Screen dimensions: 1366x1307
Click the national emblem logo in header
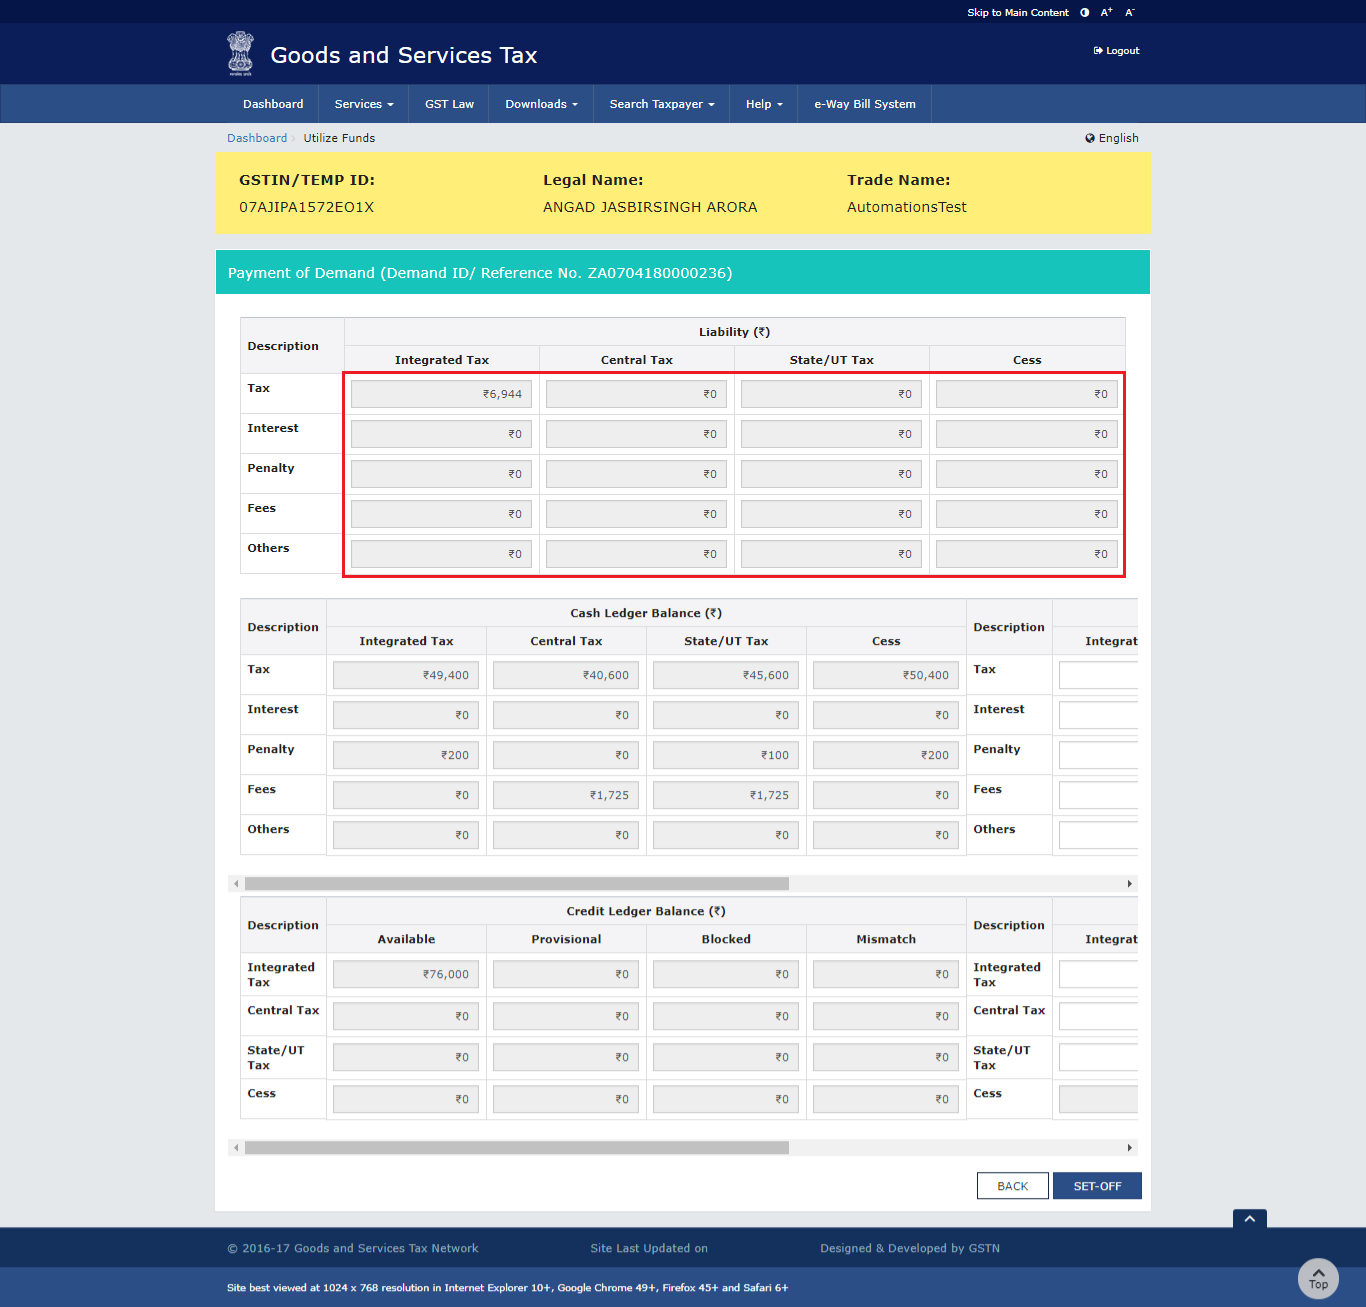pyautogui.click(x=240, y=53)
